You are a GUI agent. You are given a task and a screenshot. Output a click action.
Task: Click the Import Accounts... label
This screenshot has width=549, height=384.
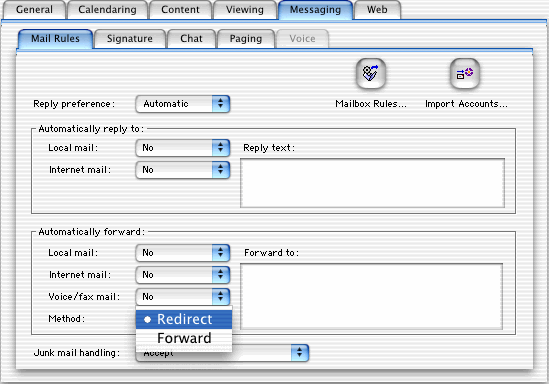click(x=466, y=104)
